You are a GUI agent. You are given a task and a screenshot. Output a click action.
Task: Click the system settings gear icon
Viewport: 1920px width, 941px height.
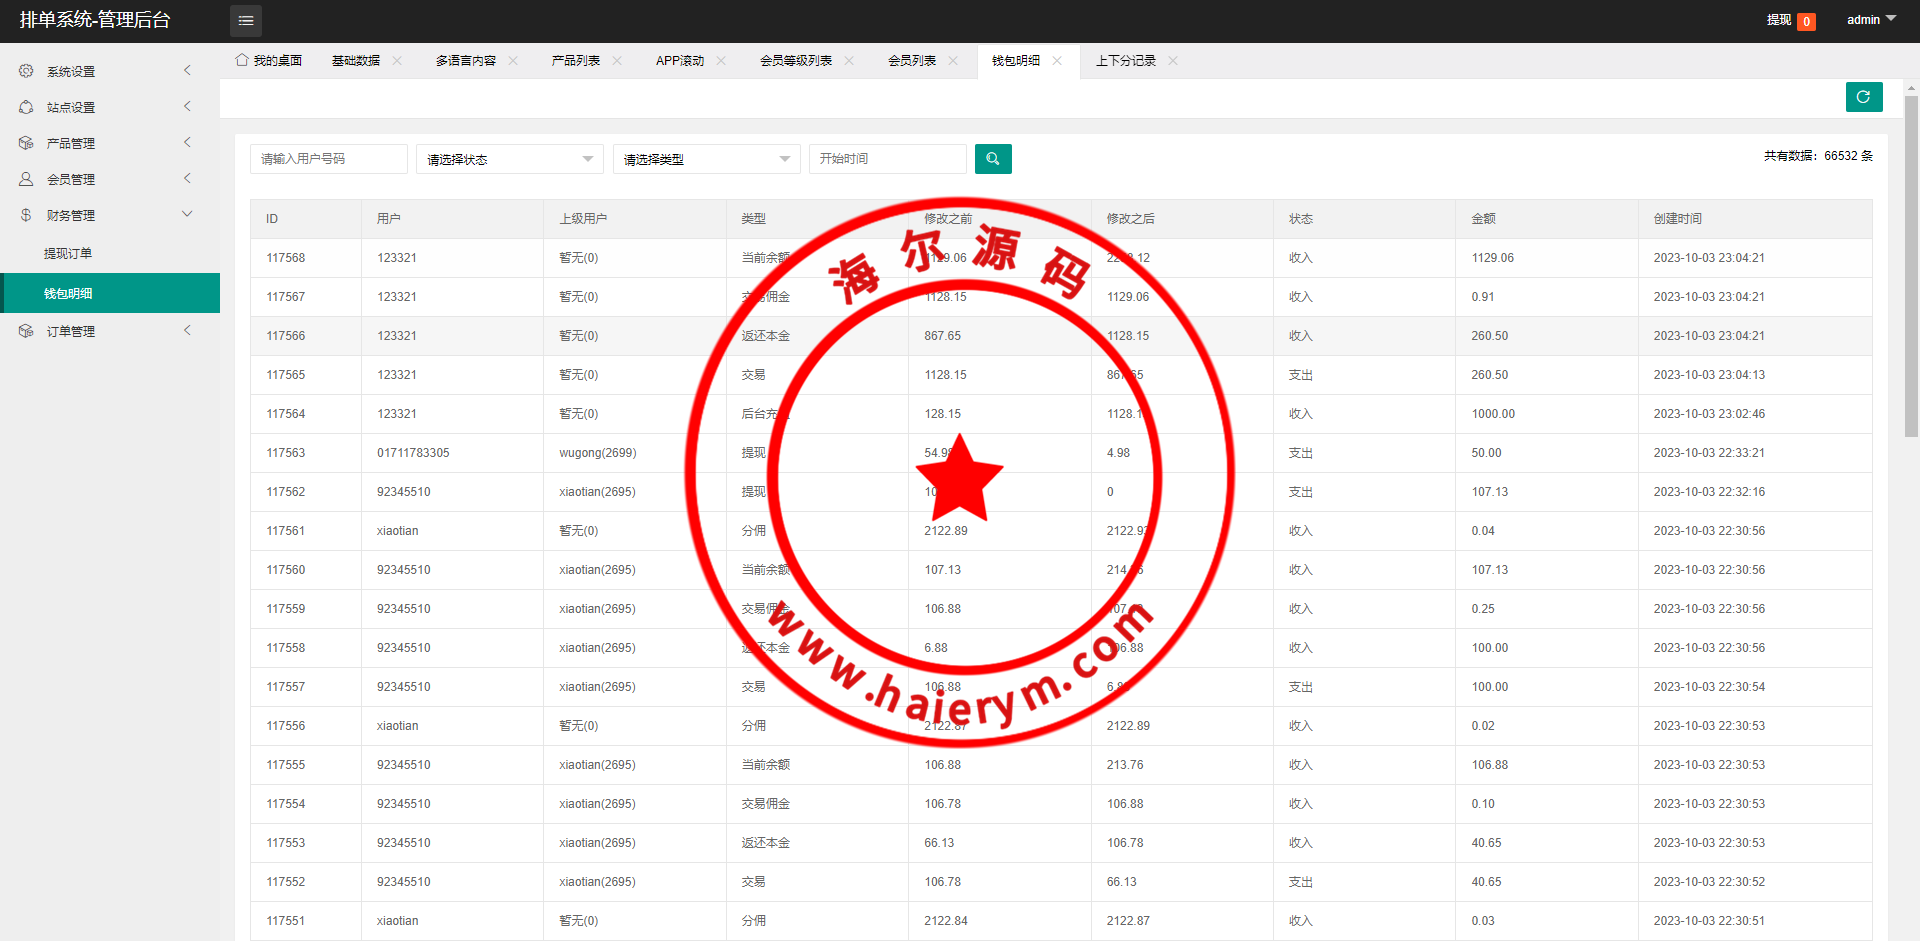click(26, 71)
